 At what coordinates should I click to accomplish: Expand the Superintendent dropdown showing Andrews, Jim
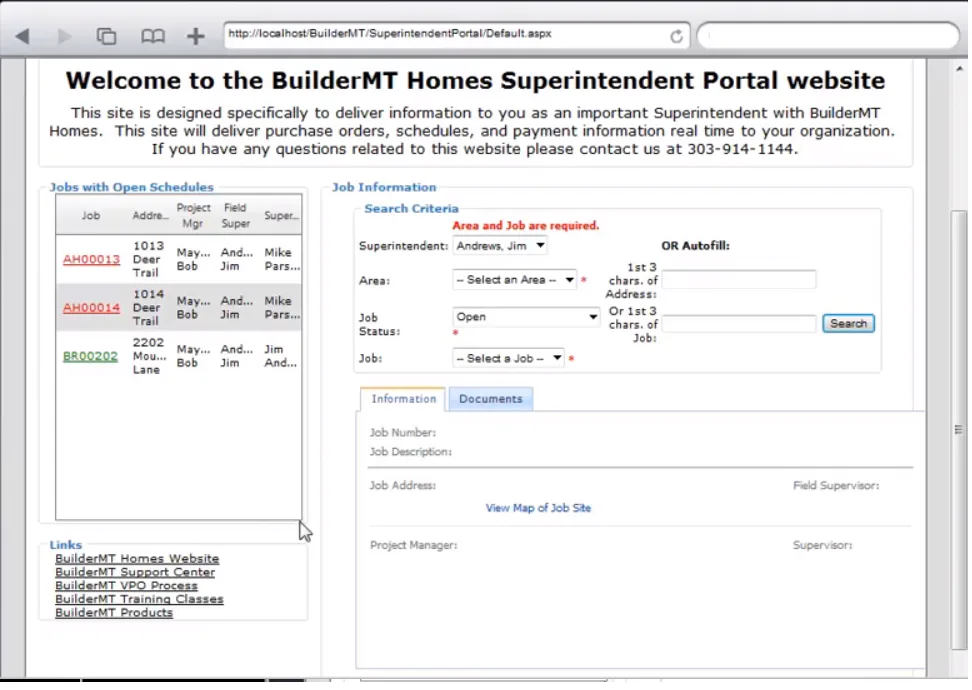click(500, 246)
